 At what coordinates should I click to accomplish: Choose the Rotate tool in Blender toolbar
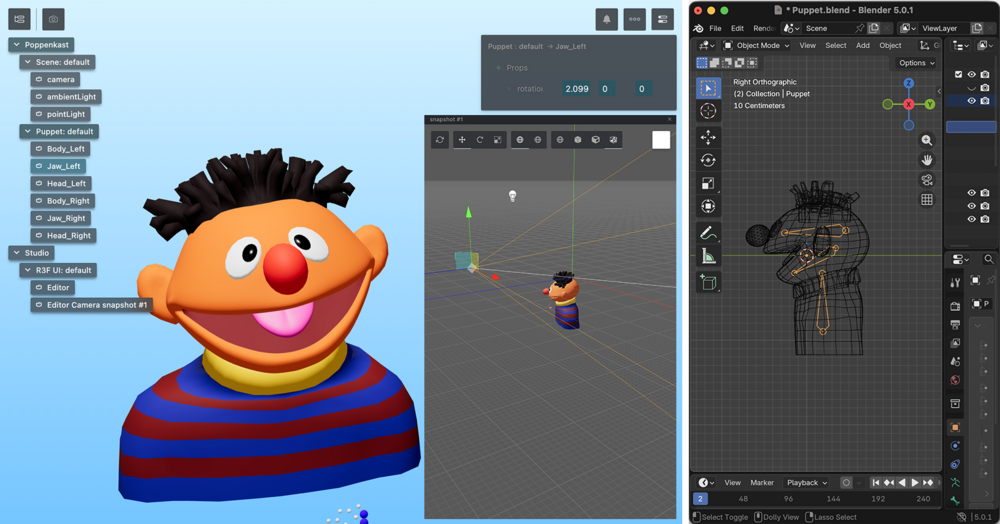click(708, 160)
